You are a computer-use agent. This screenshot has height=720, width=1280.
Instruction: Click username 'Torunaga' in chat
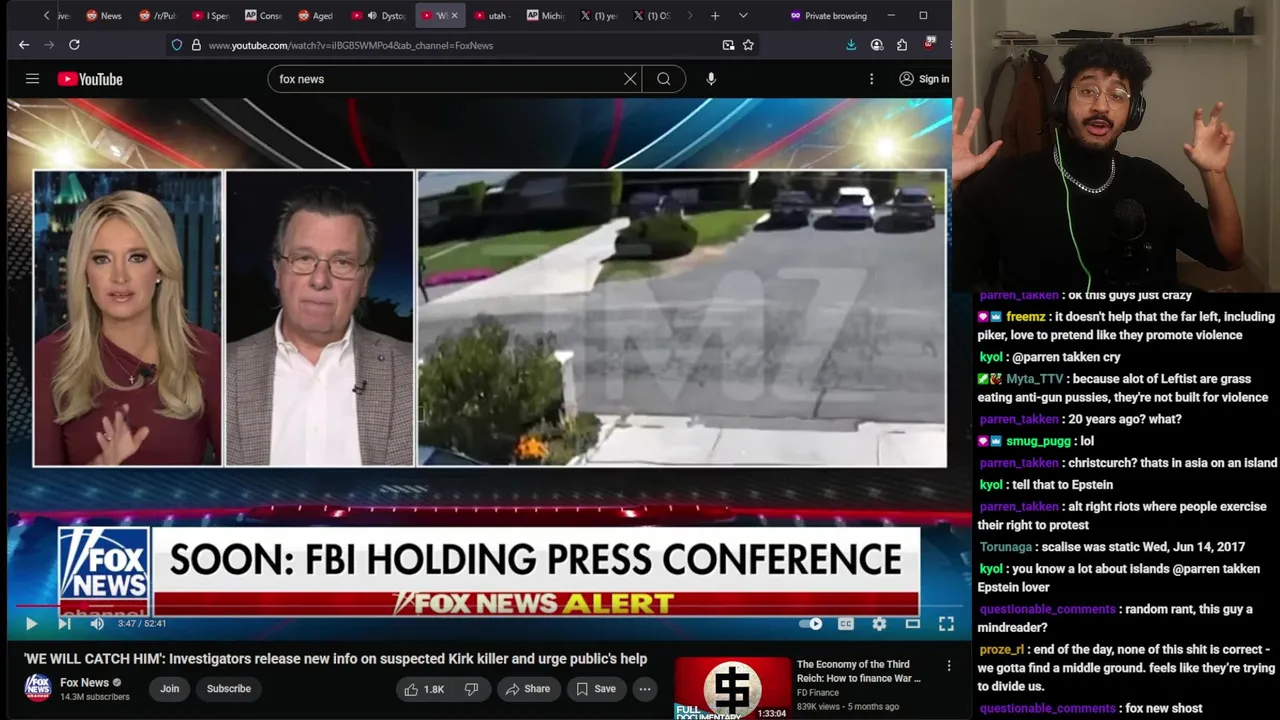pyautogui.click(x=1005, y=547)
